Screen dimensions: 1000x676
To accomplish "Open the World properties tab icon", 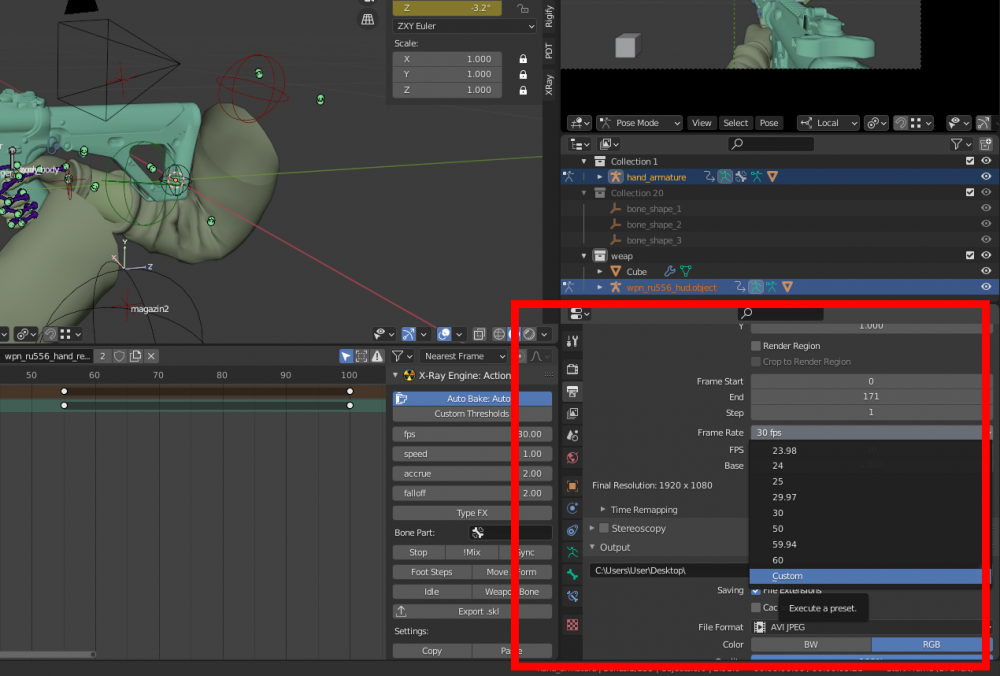I will tap(572, 458).
